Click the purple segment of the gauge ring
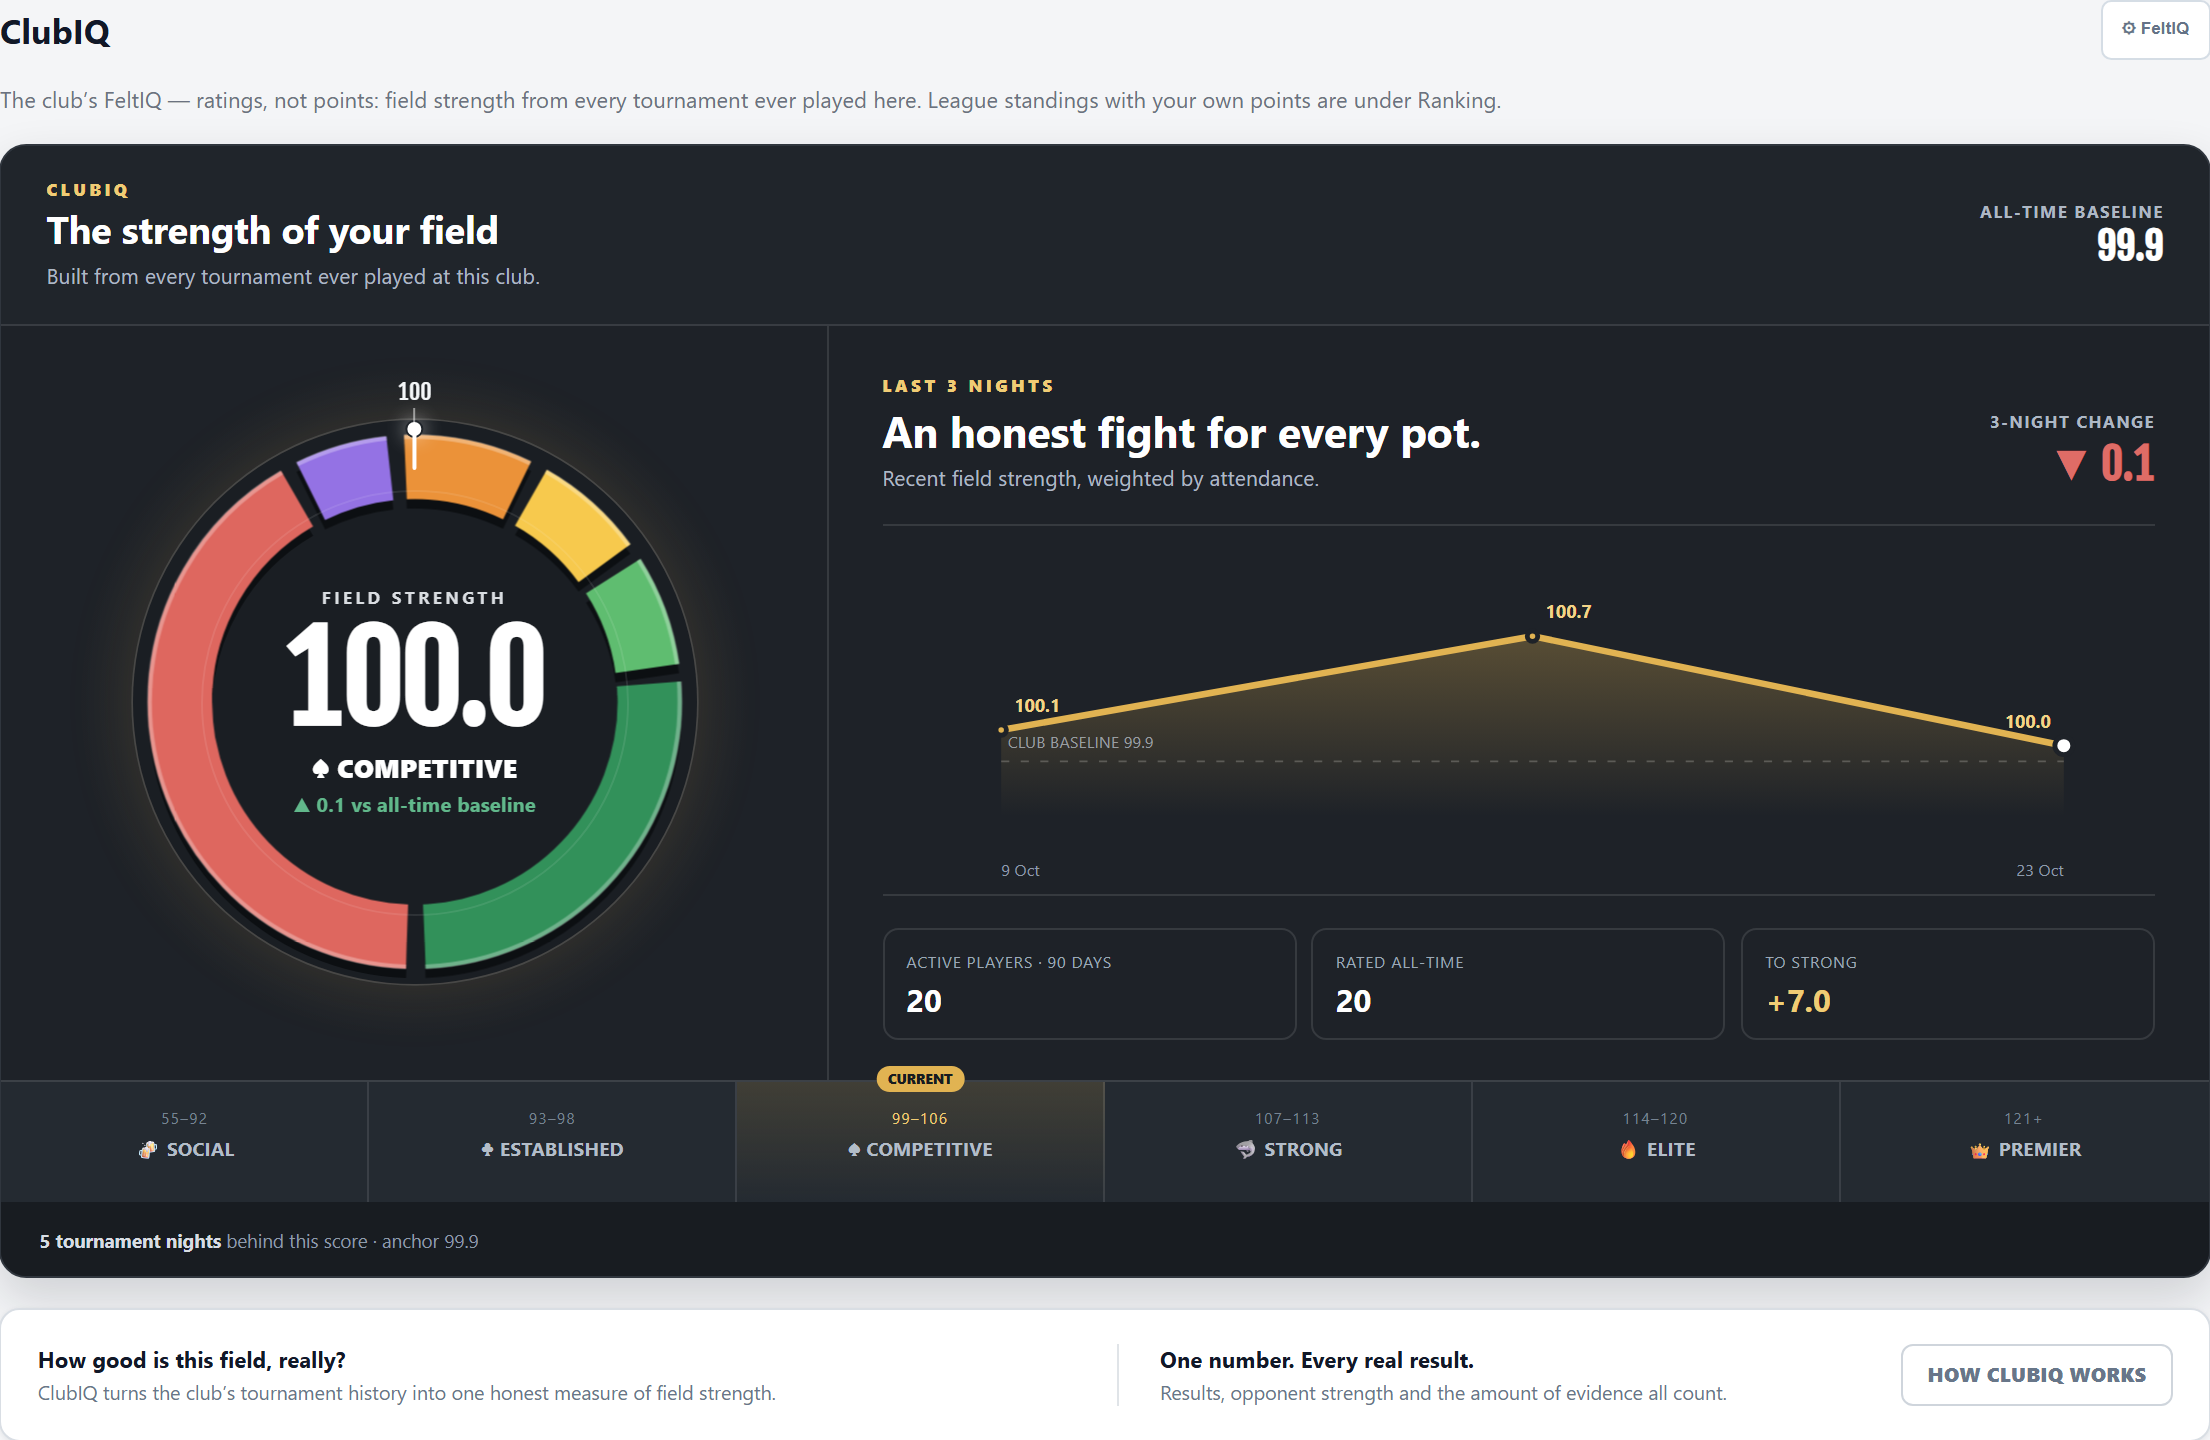 click(347, 477)
